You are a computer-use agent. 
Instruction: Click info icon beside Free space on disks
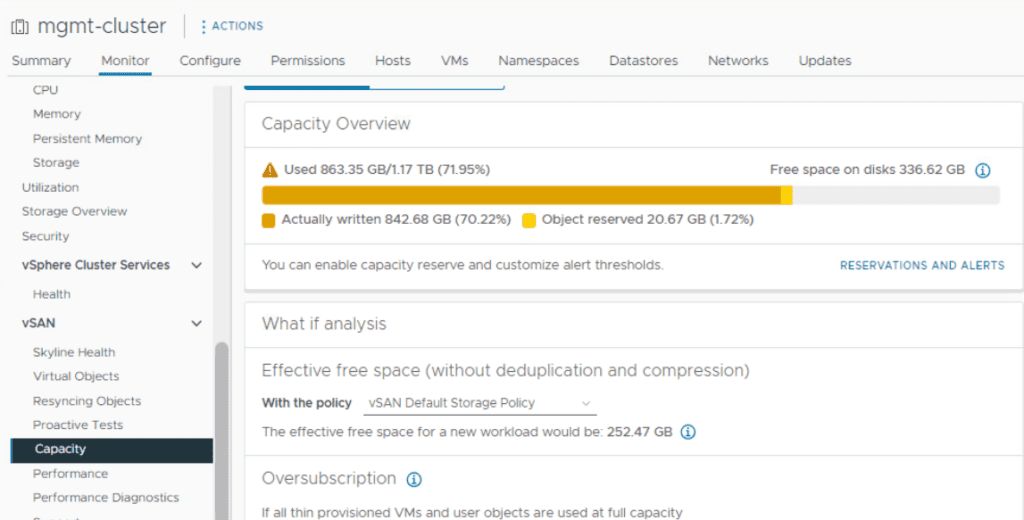[x=982, y=171]
